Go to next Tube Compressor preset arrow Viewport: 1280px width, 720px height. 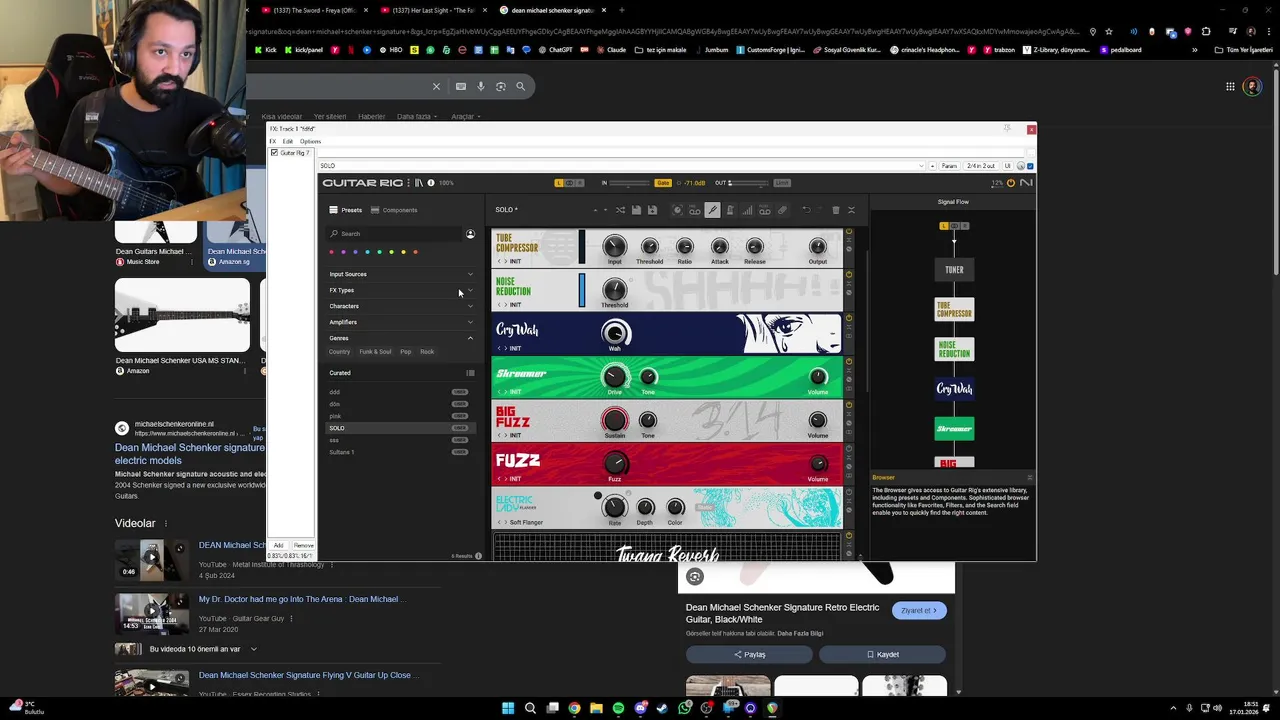point(506,261)
